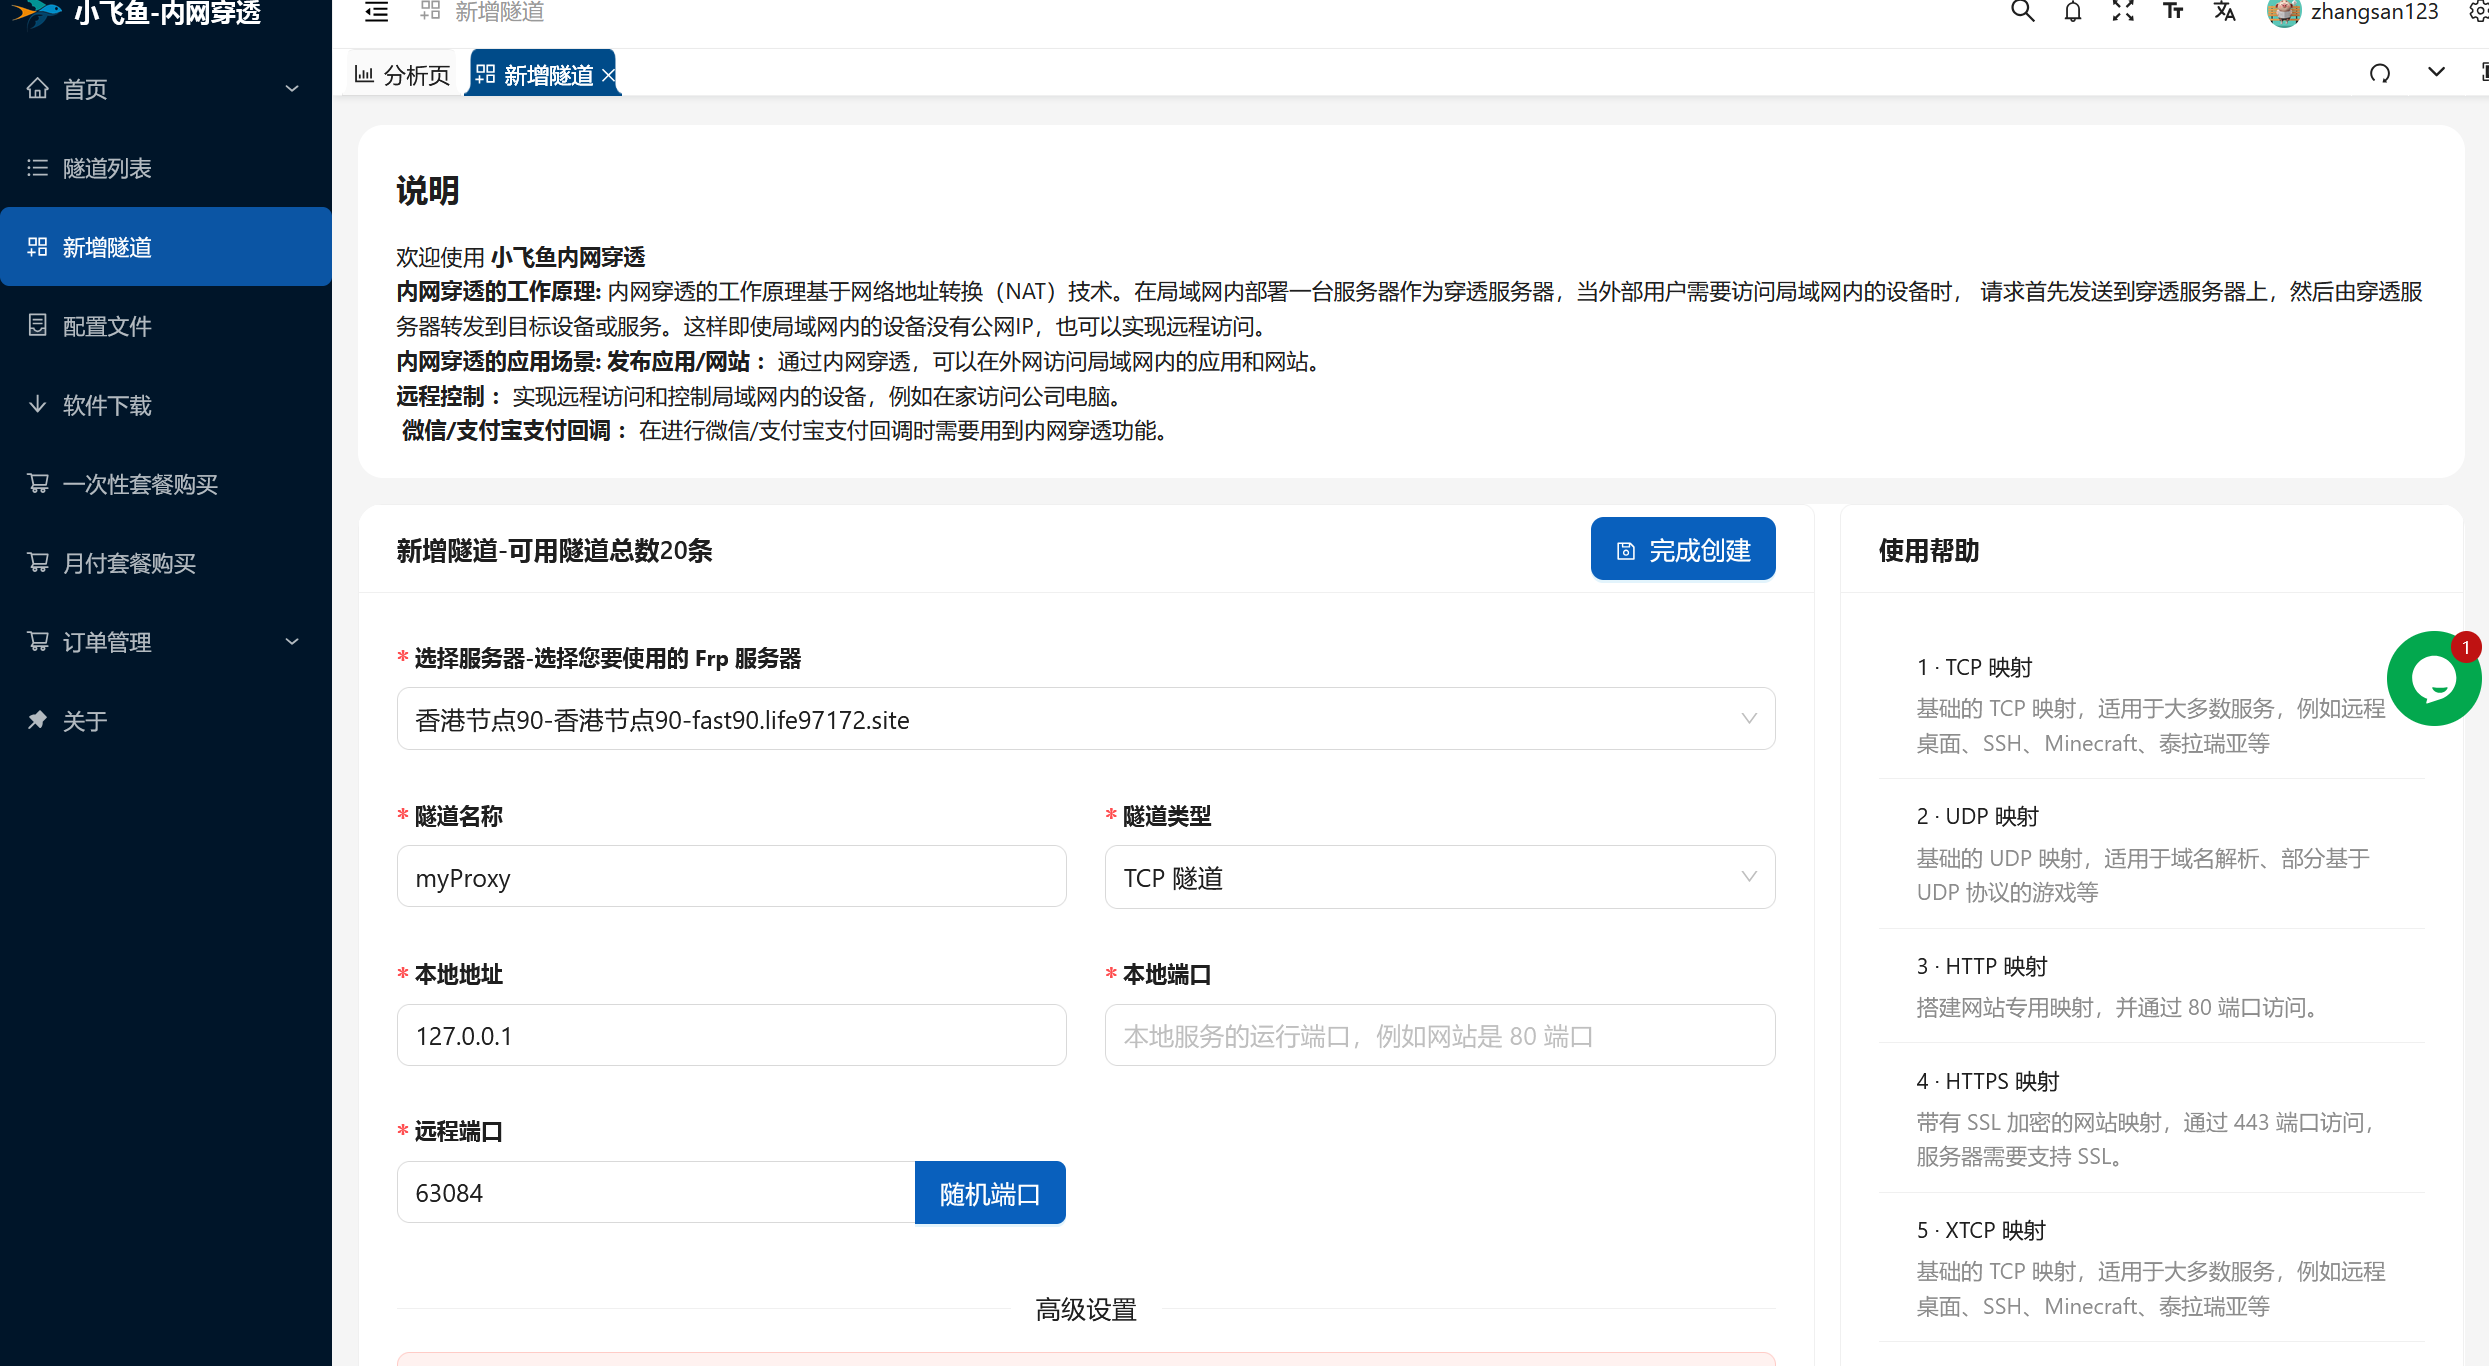Click the 本地端口 input field

coord(1439,1036)
